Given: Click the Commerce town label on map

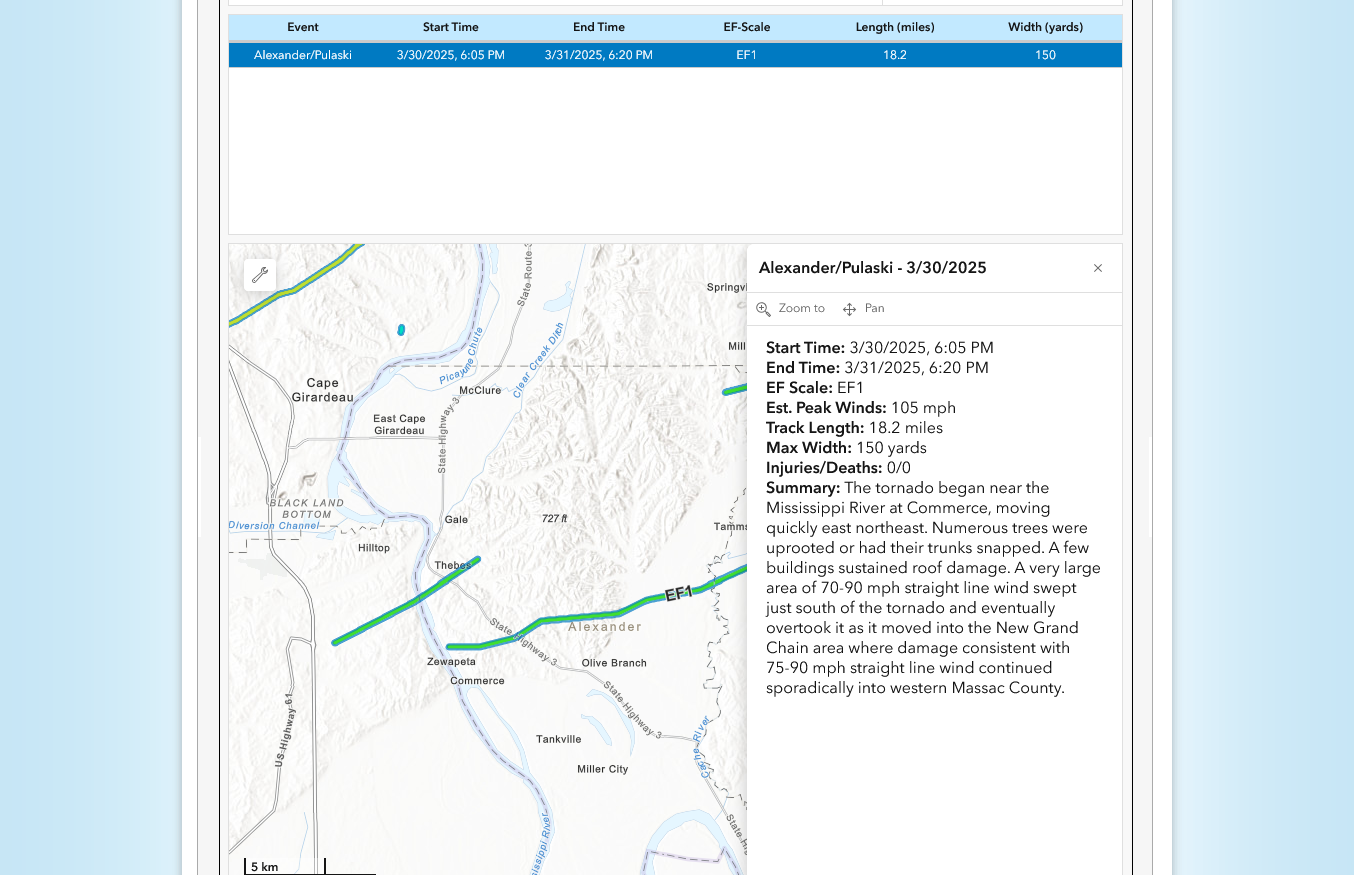Looking at the screenshot, I should click(477, 681).
